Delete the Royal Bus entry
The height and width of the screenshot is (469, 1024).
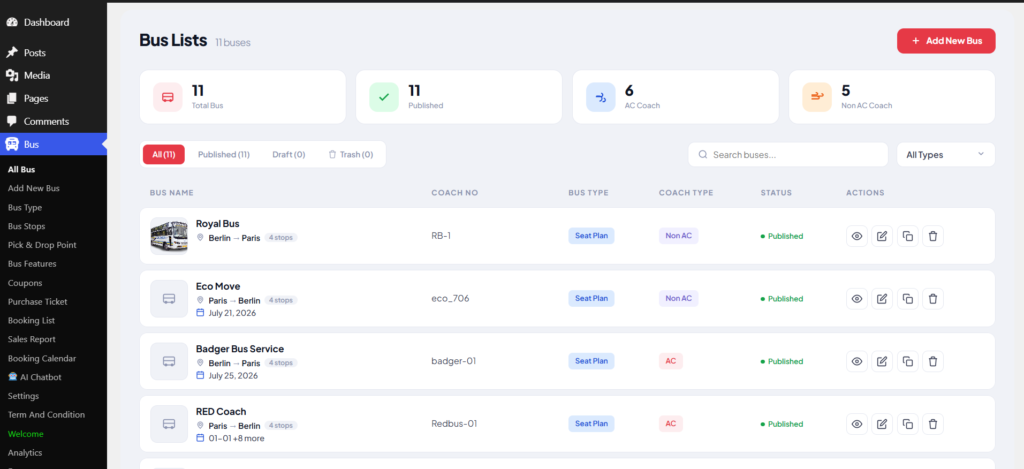[933, 236]
